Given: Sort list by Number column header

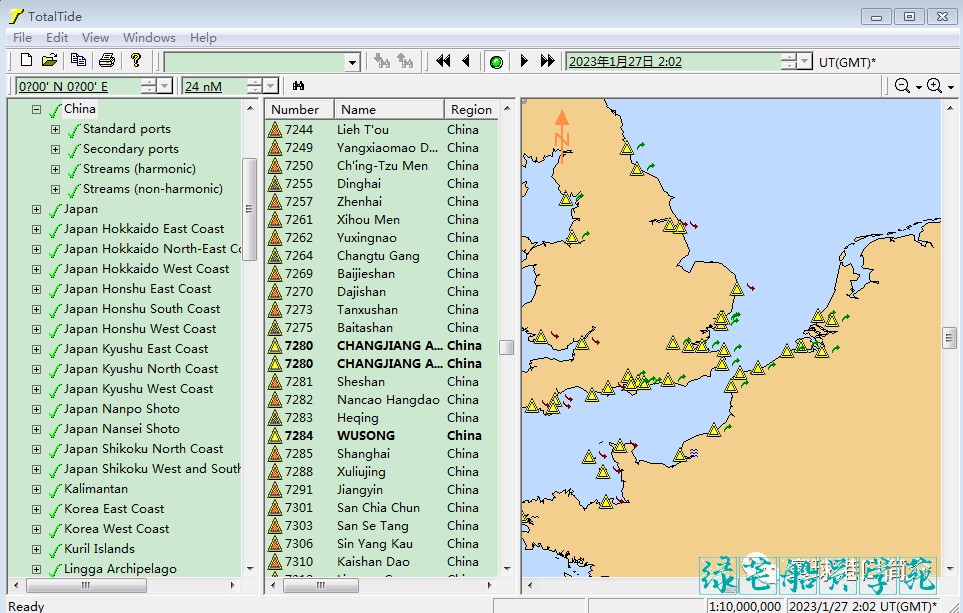Looking at the screenshot, I should click(300, 109).
